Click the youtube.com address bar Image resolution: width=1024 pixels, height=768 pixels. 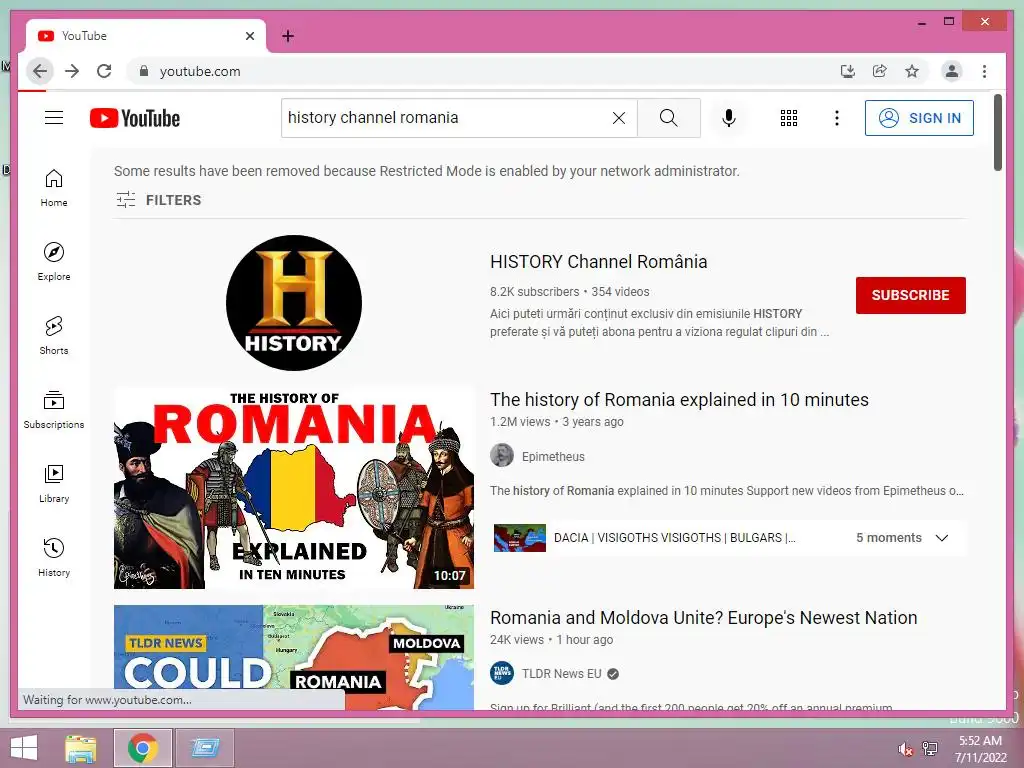pyautogui.click(x=483, y=71)
